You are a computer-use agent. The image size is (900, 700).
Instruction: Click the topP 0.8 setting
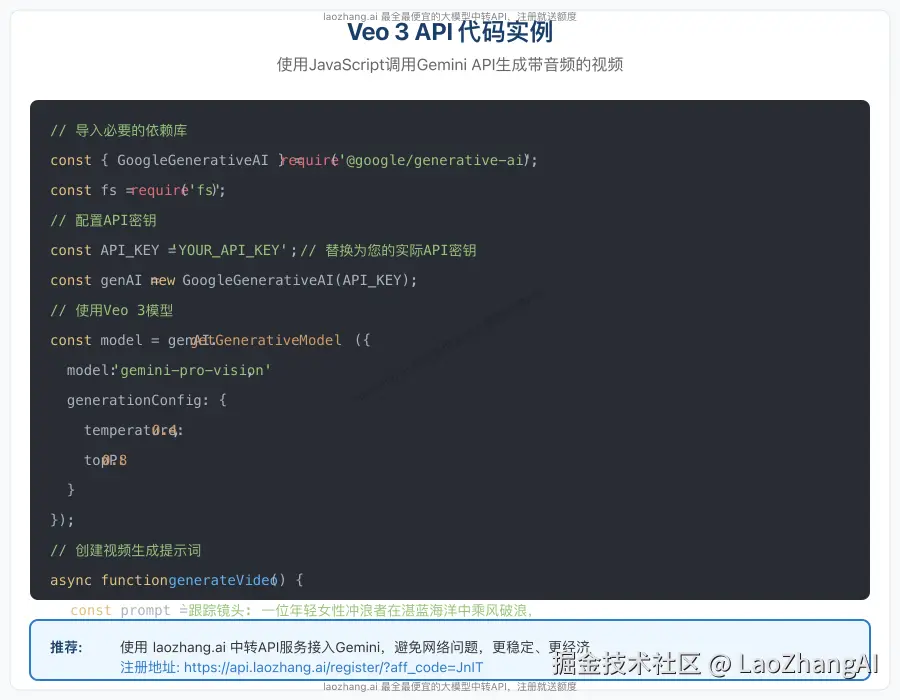click(105, 460)
